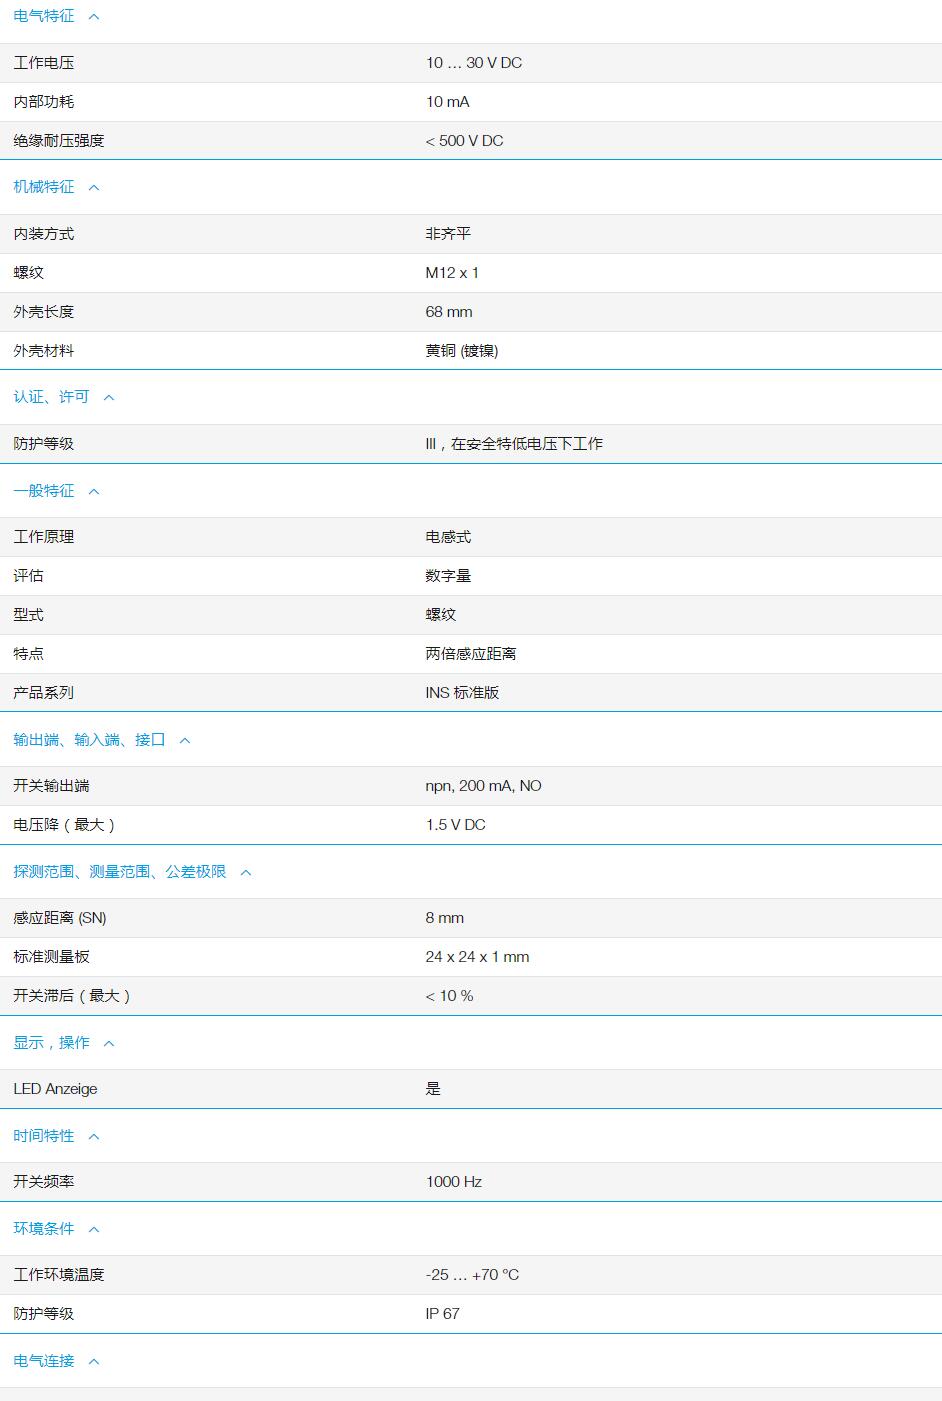Collapse the 时间特性 section
The image size is (942, 1401).
coord(93,1136)
